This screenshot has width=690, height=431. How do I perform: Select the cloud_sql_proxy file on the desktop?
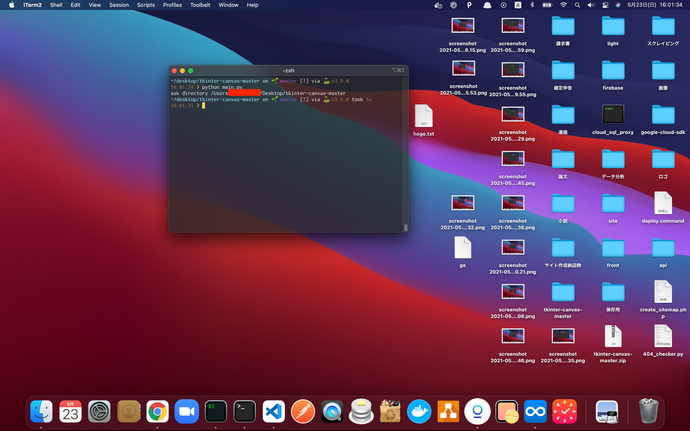click(613, 119)
